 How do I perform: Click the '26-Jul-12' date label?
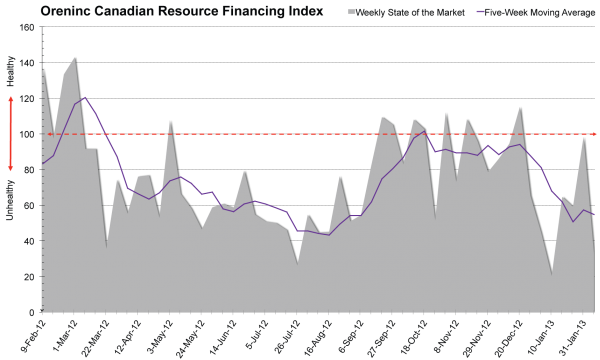point(288,337)
